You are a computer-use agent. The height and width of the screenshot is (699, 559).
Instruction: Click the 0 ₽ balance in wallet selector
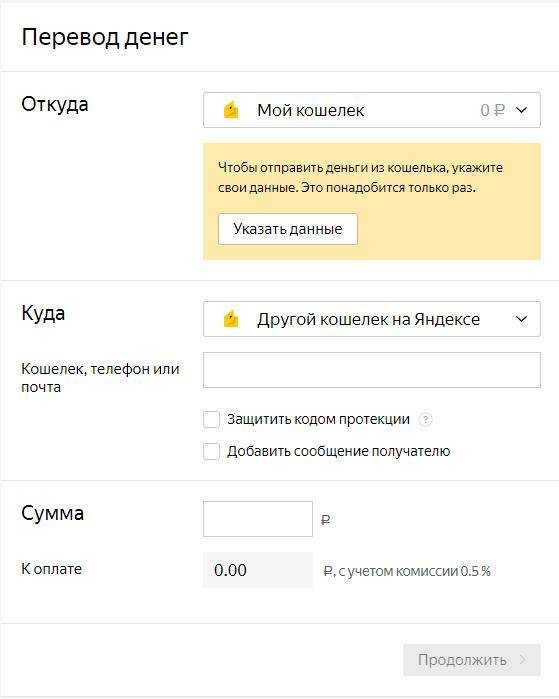click(492, 110)
